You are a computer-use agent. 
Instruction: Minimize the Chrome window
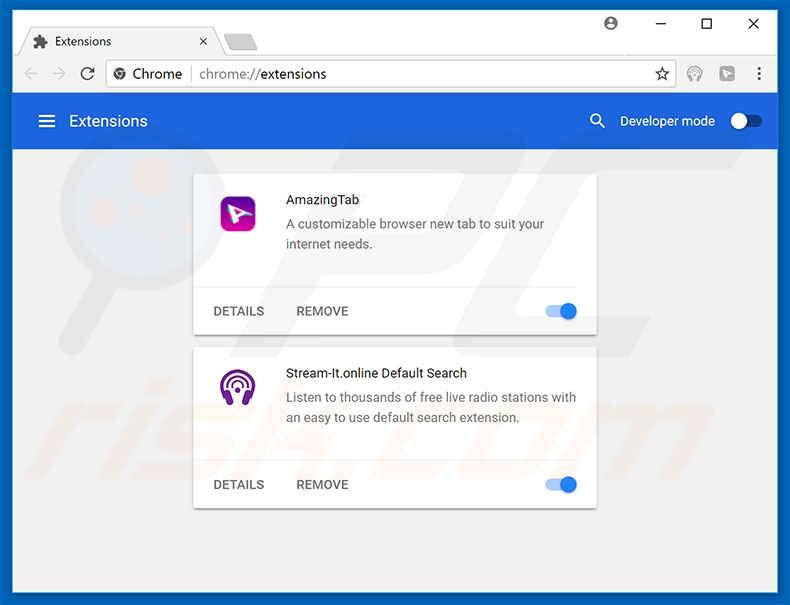coord(661,24)
